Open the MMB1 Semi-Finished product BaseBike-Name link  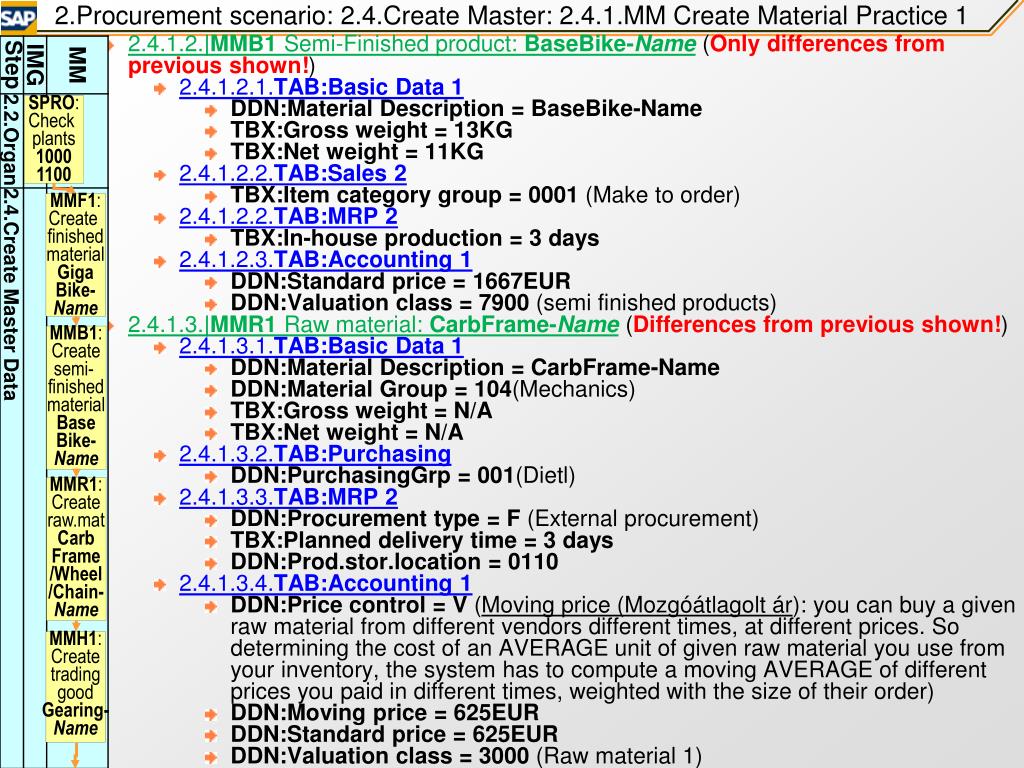(411, 44)
